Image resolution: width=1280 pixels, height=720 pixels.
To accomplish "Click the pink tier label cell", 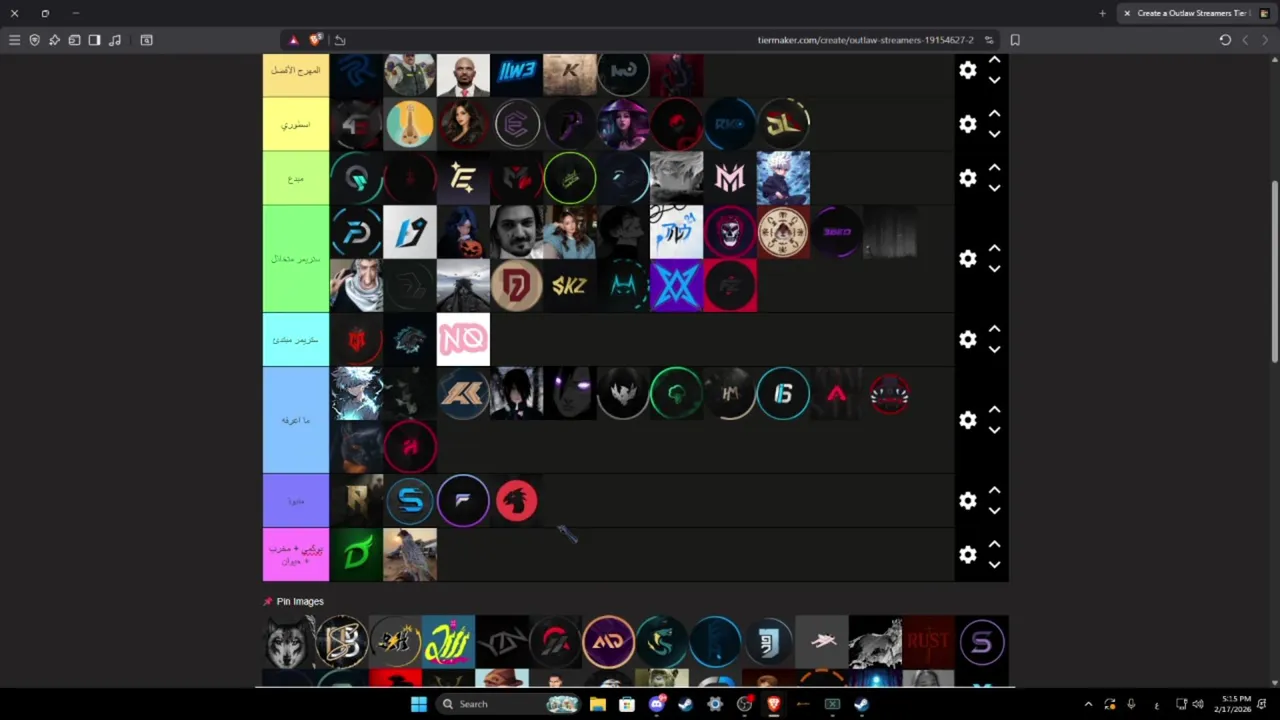I will pyautogui.click(x=296, y=555).
